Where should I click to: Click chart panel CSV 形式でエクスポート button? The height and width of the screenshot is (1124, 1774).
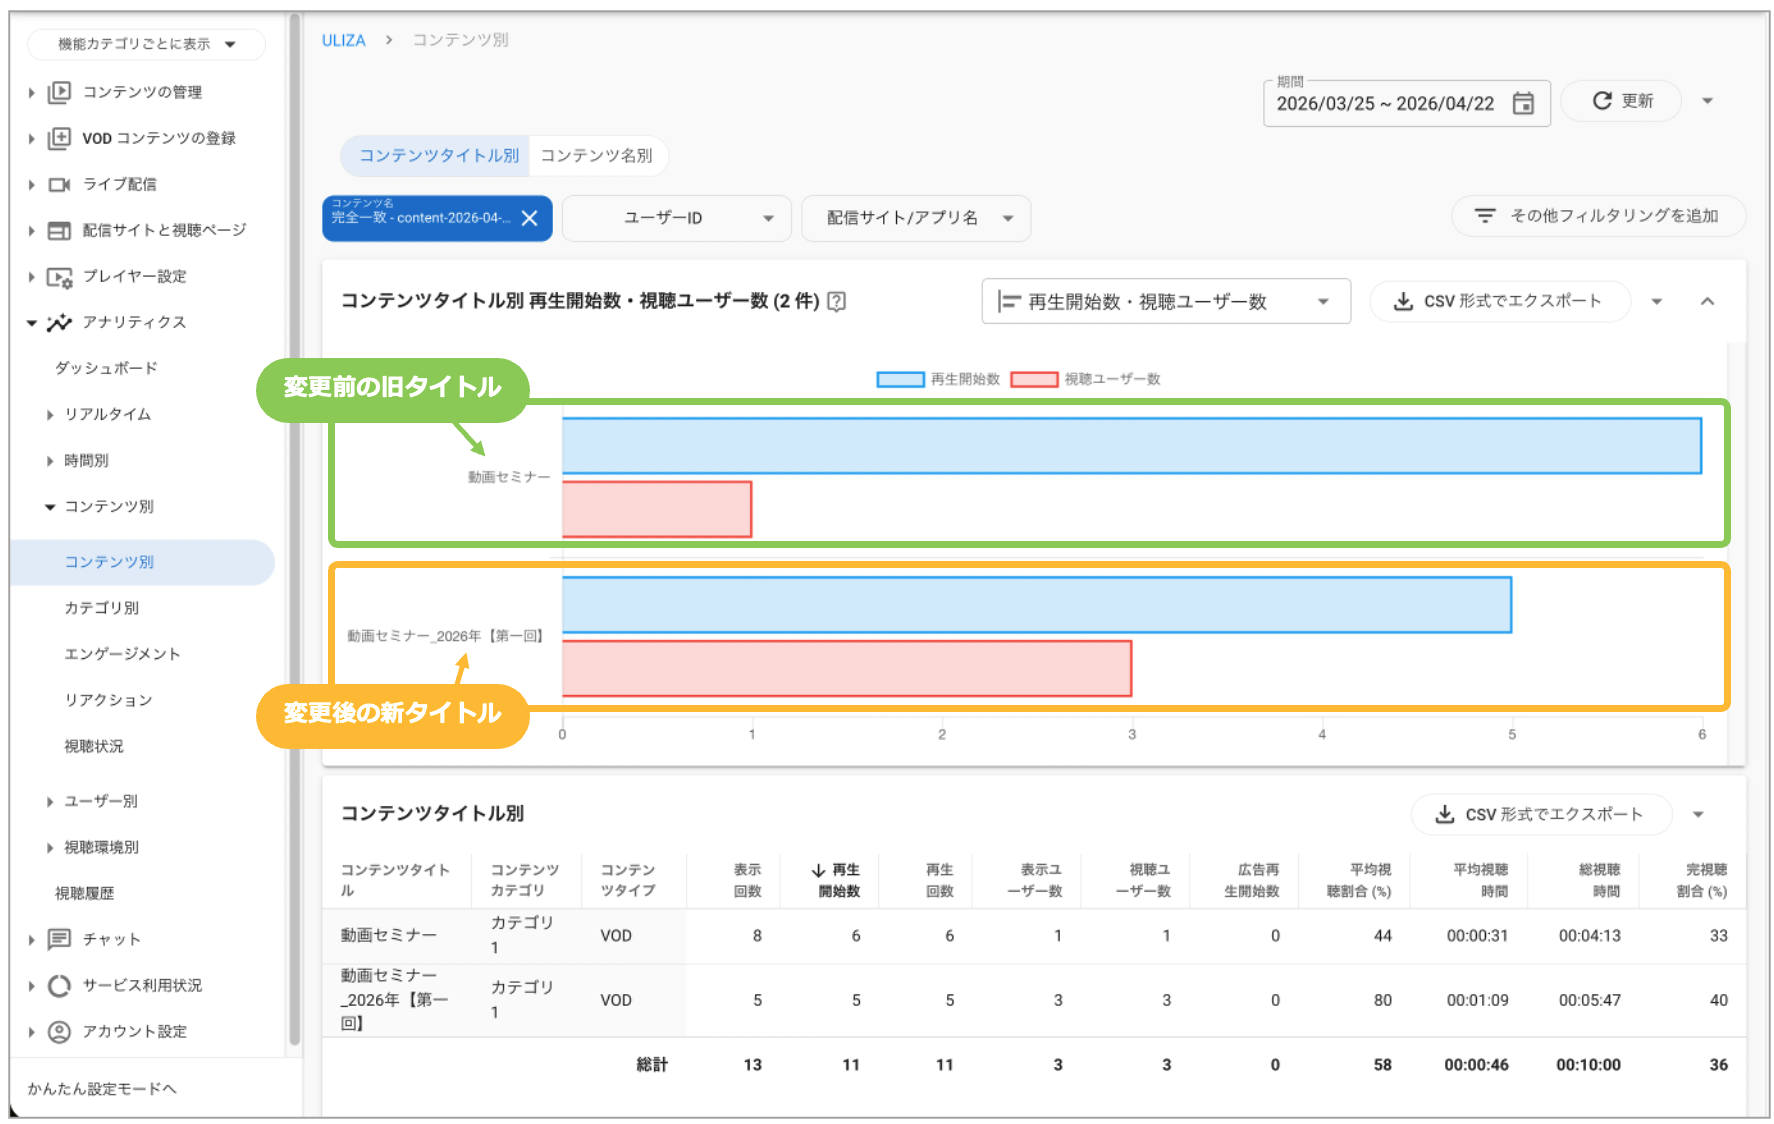coord(1500,301)
